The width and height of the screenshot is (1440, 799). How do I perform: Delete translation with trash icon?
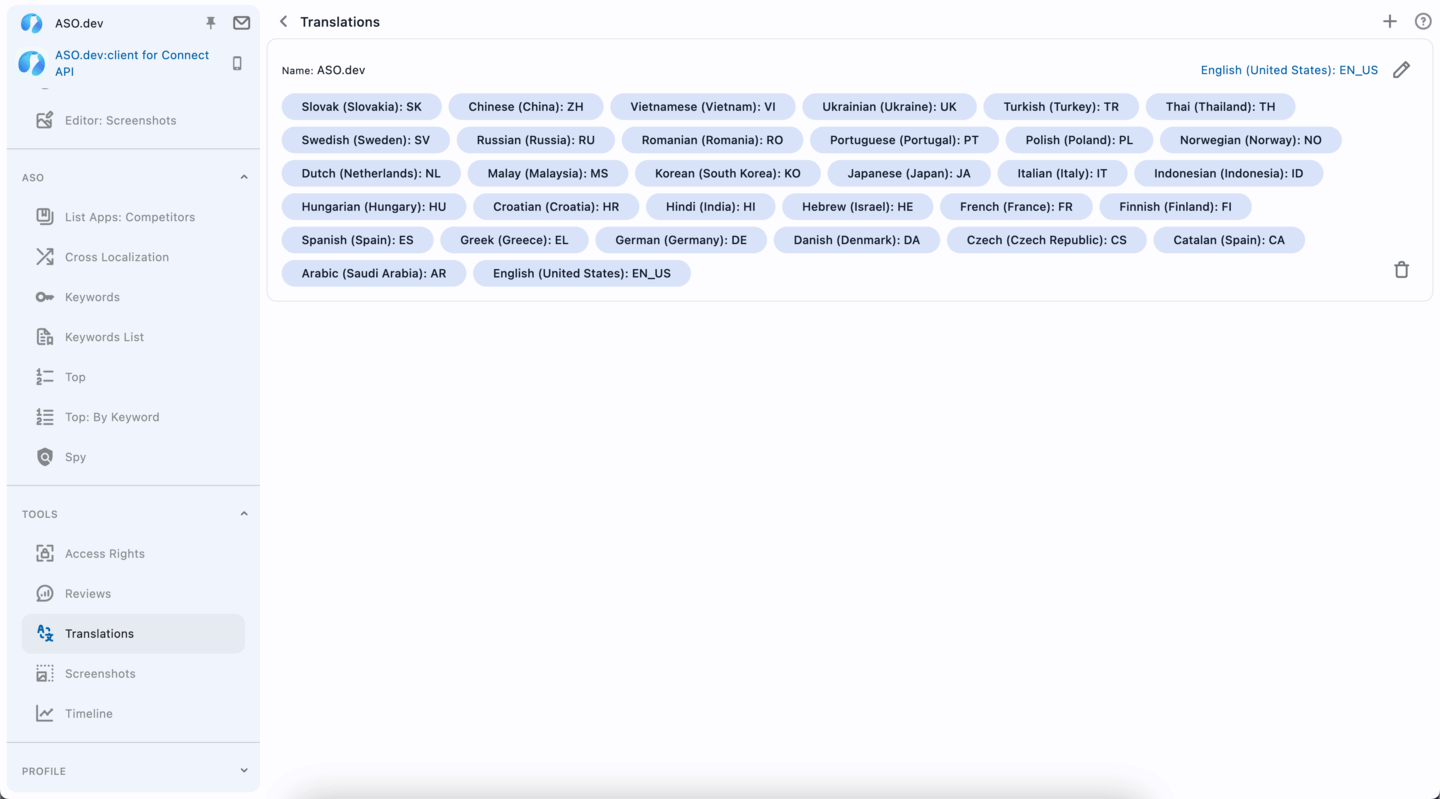pyautogui.click(x=1401, y=269)
